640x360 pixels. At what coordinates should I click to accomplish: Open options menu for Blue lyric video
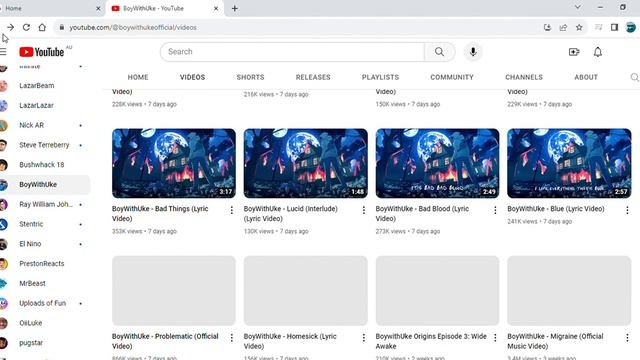coord(627,210)
